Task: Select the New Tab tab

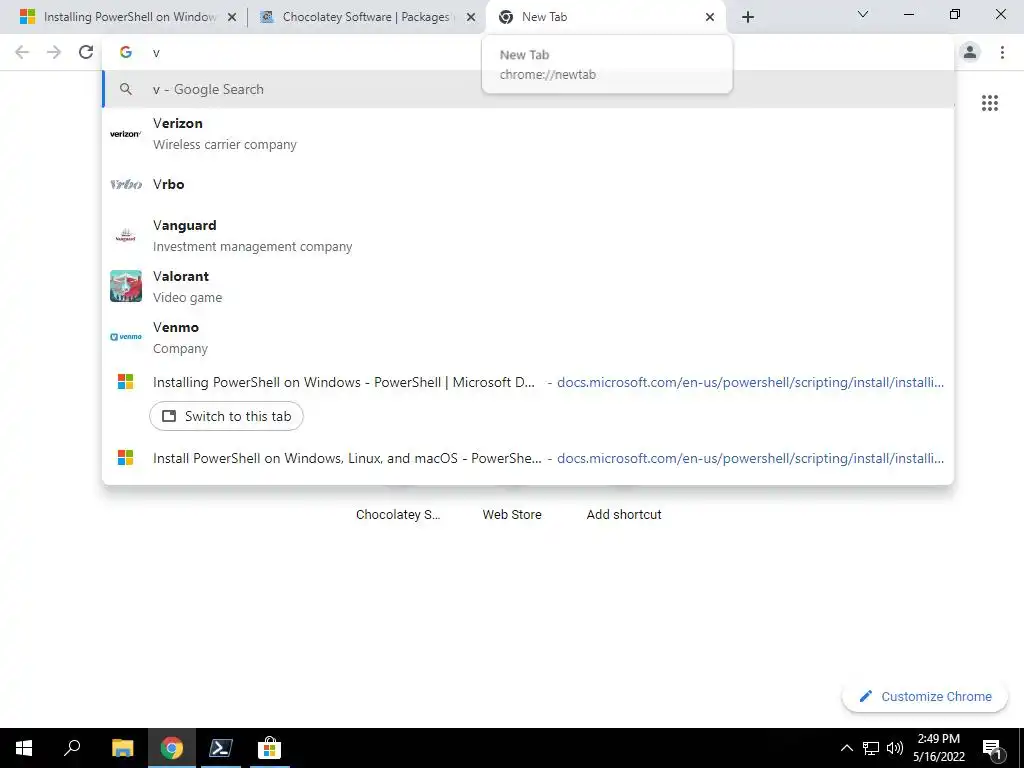Action: point(605,17)
